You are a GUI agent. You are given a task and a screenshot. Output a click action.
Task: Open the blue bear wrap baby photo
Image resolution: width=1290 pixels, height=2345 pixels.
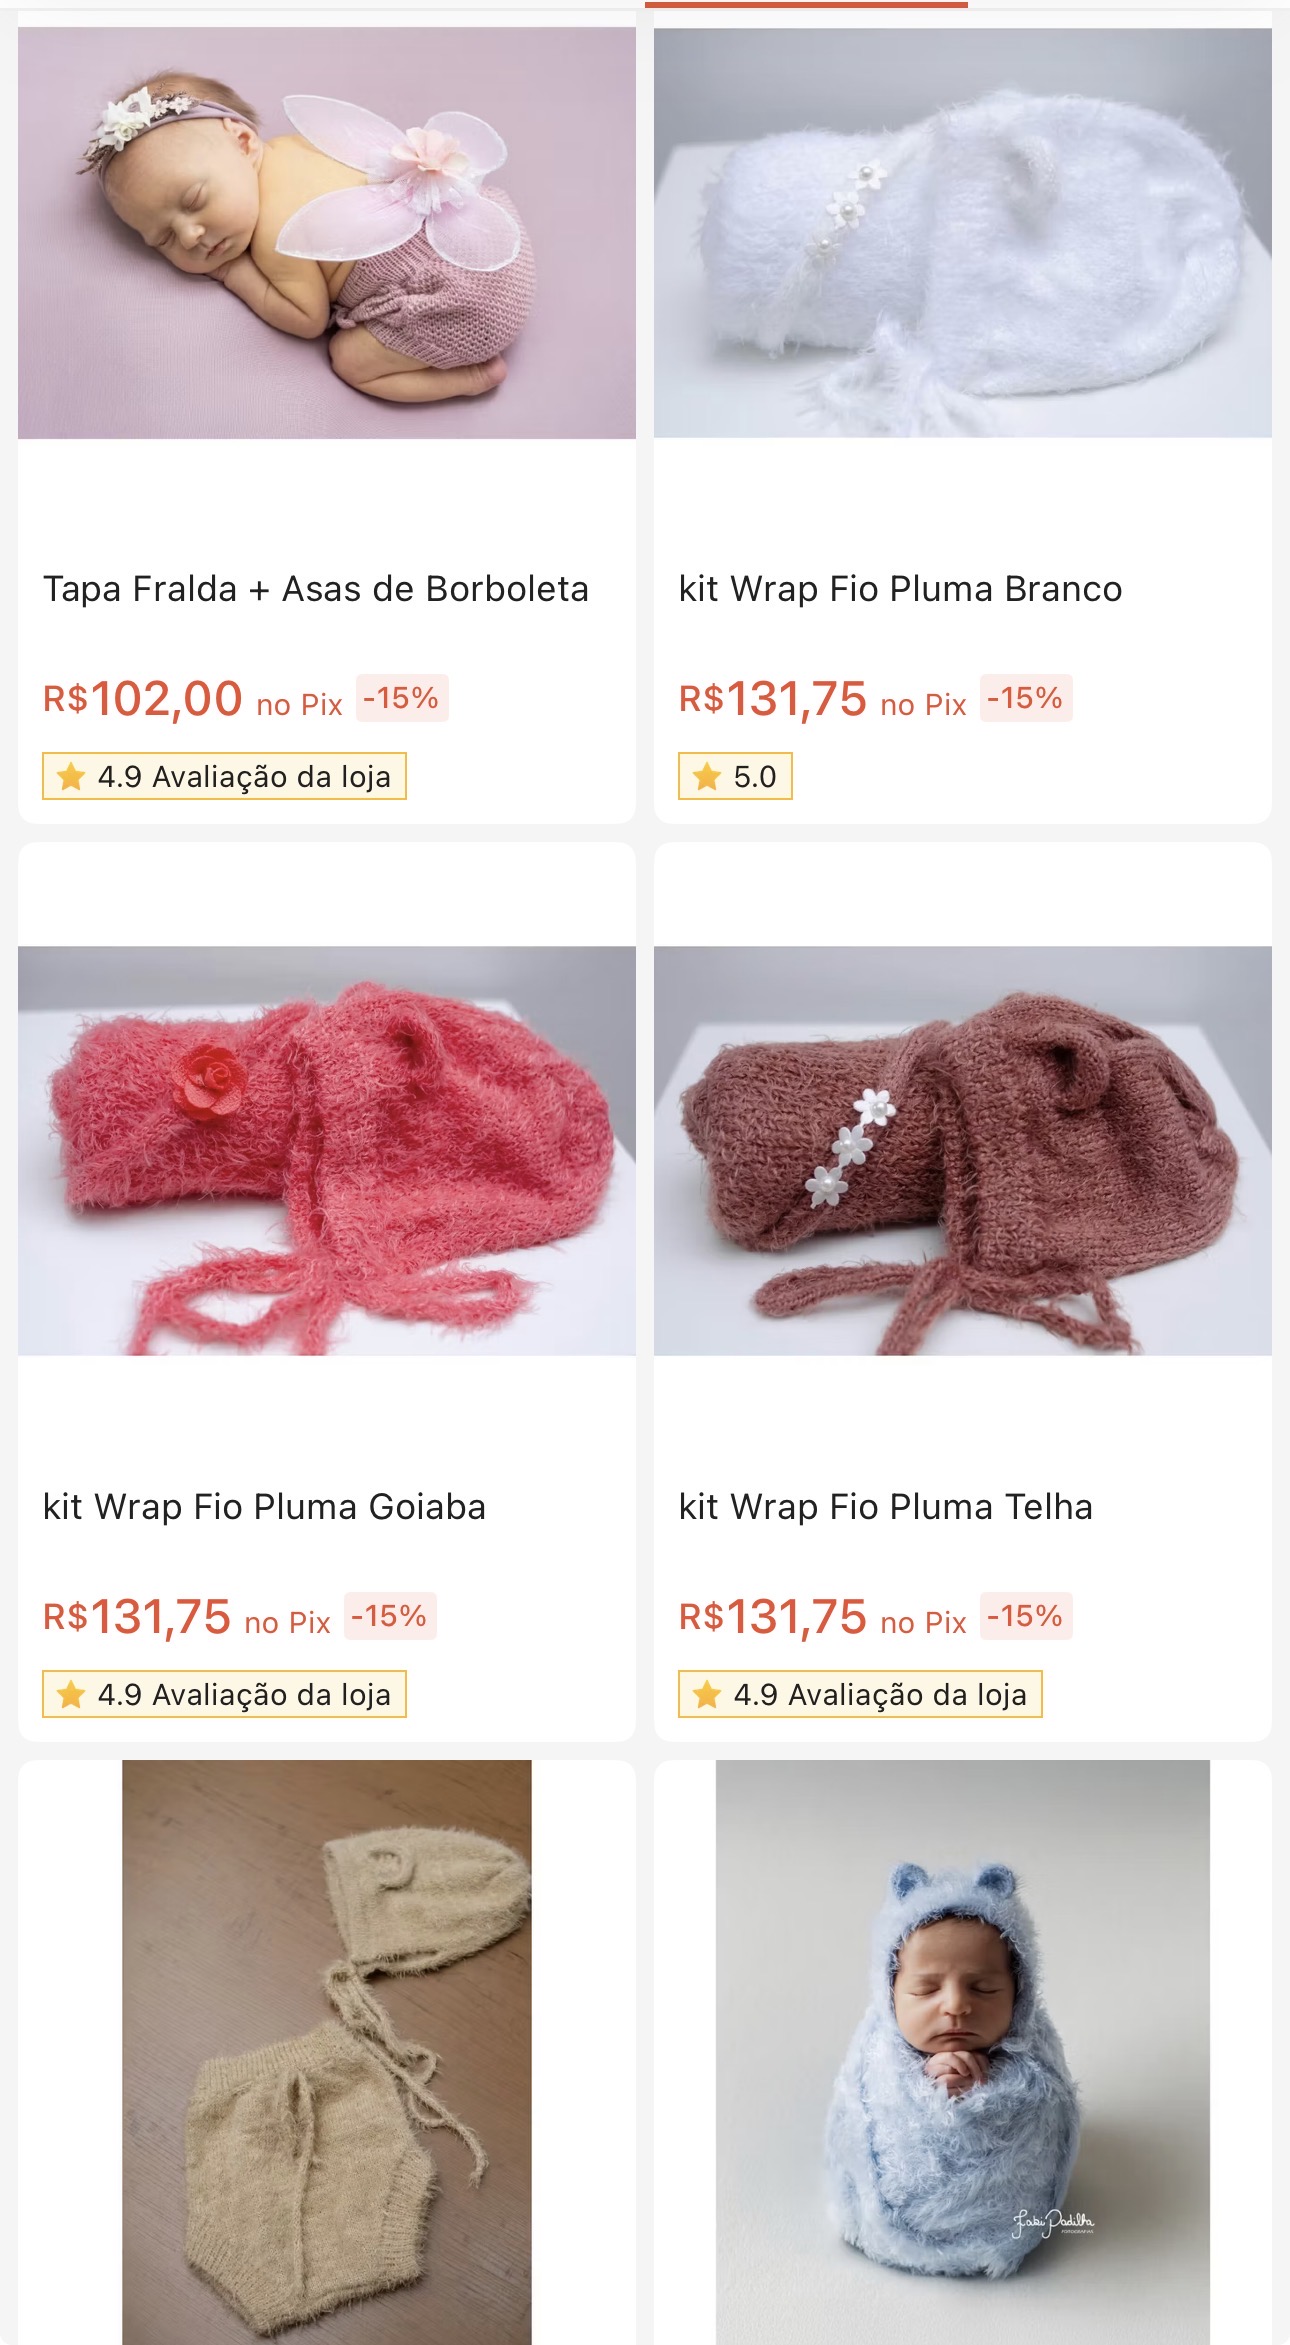pyautogui.click(x=963, y=2052)
